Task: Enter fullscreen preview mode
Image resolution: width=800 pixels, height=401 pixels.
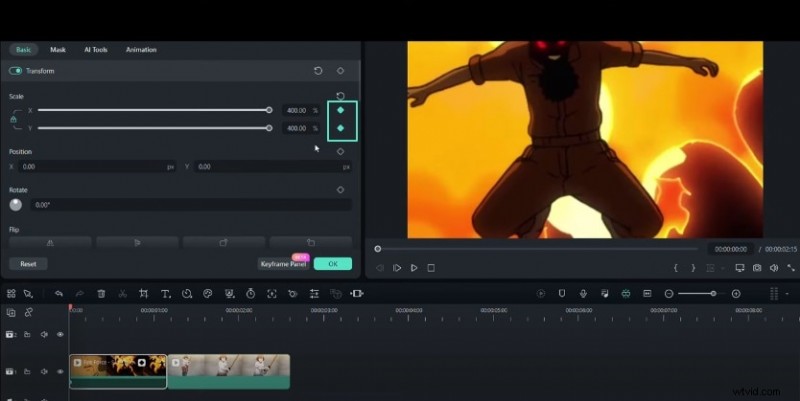Action: click(x=791, y=268)
